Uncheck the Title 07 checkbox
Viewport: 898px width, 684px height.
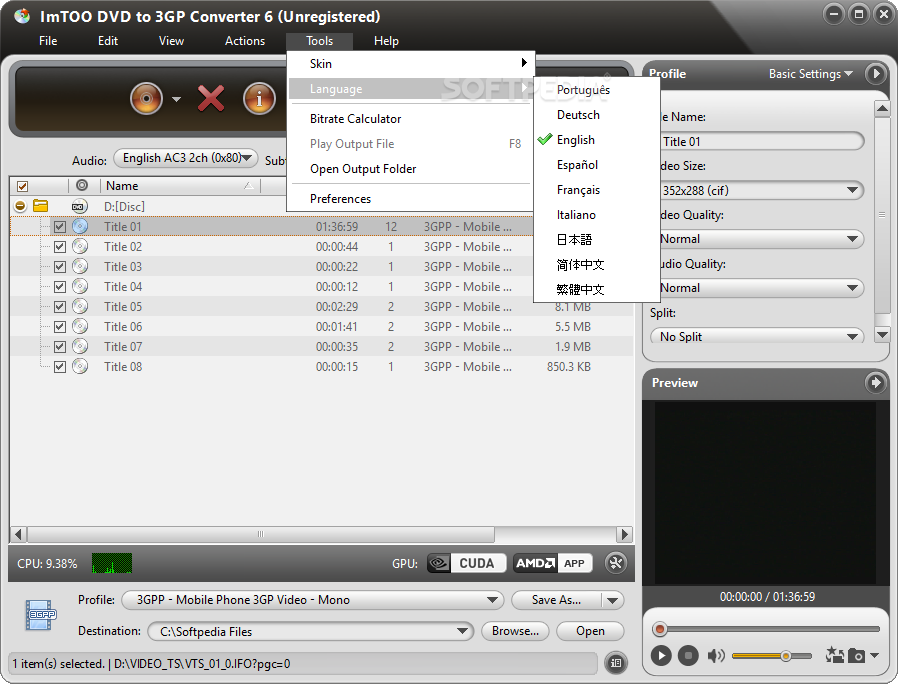(60, 347)
